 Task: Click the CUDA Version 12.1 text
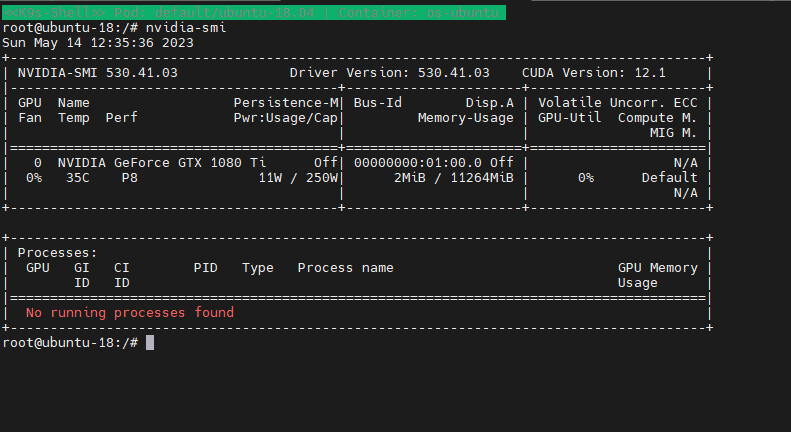[x=594, y=73]
